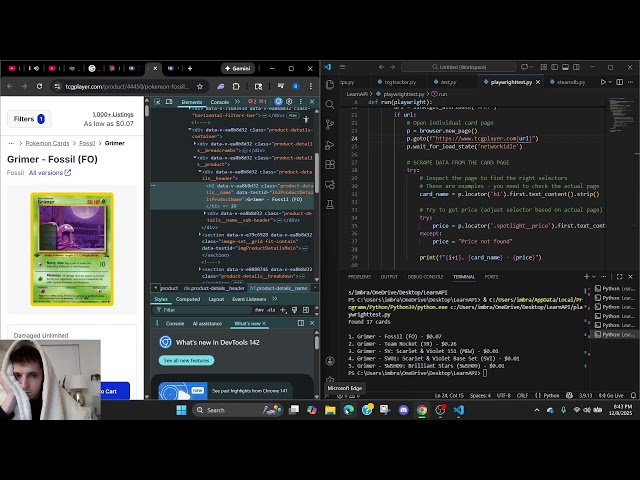Click the Filters button on tcgplayer

click(29, 119)
